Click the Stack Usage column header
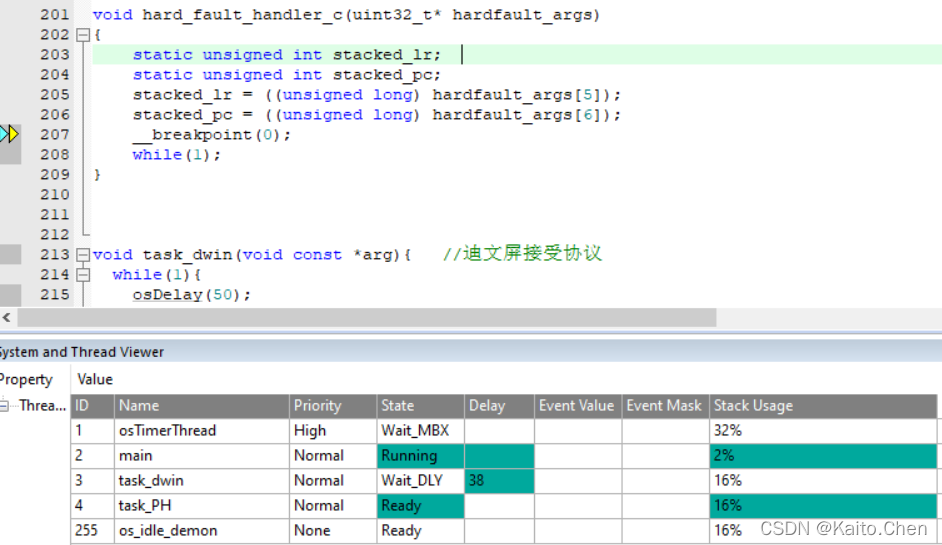The width and height of the screenshot is (942, 545). tap(823, 406)
